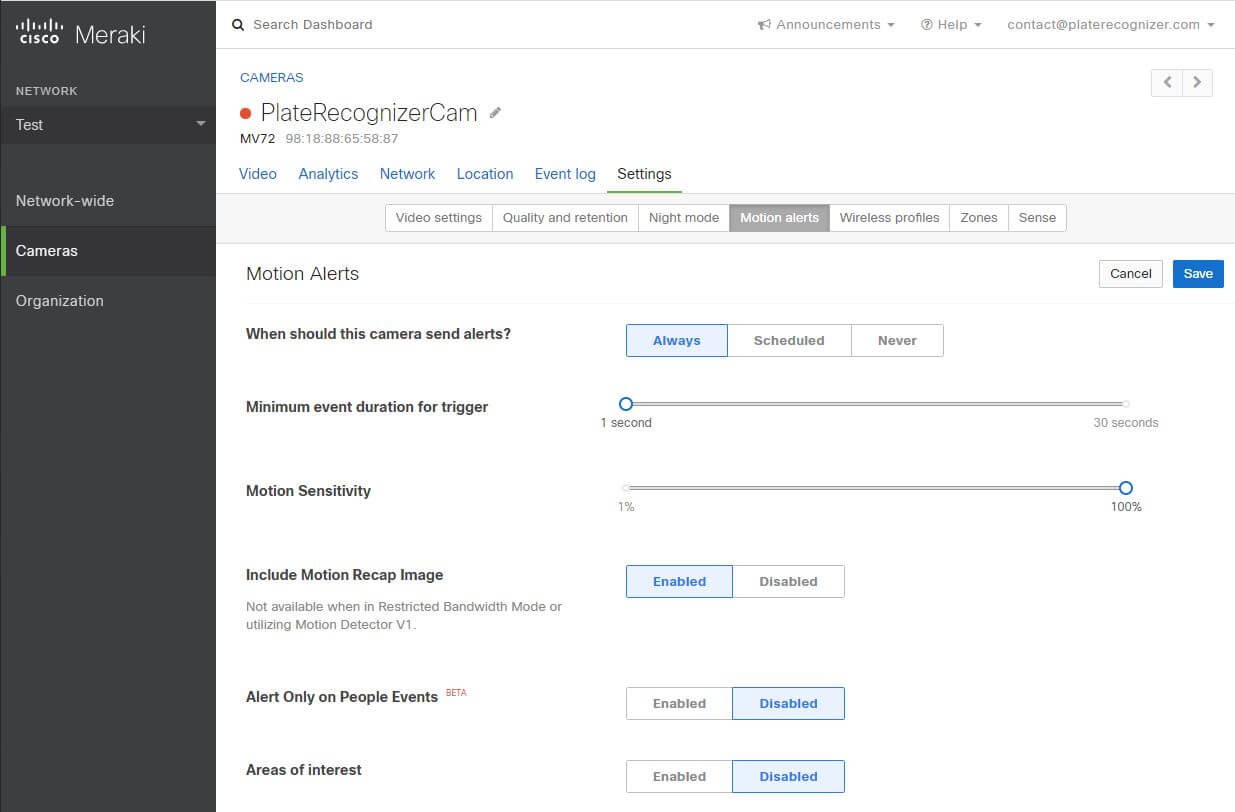This screenshot has width=1235, height=812.
Task: Click the Cancel button
Action: [1131, 274]
